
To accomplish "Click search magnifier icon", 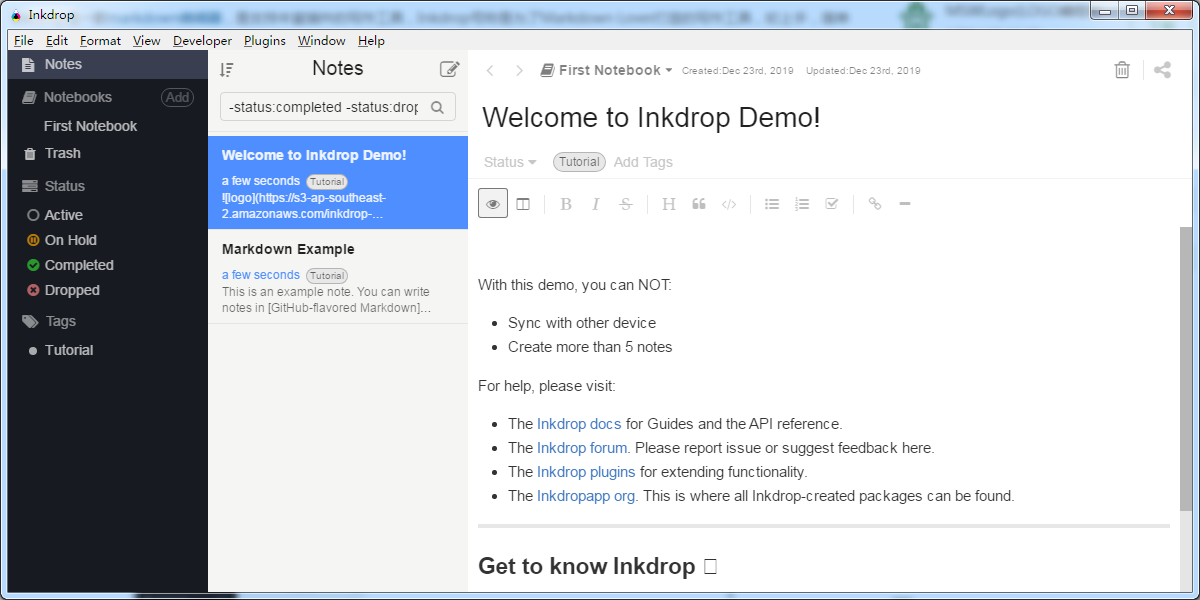I will 437,107.
